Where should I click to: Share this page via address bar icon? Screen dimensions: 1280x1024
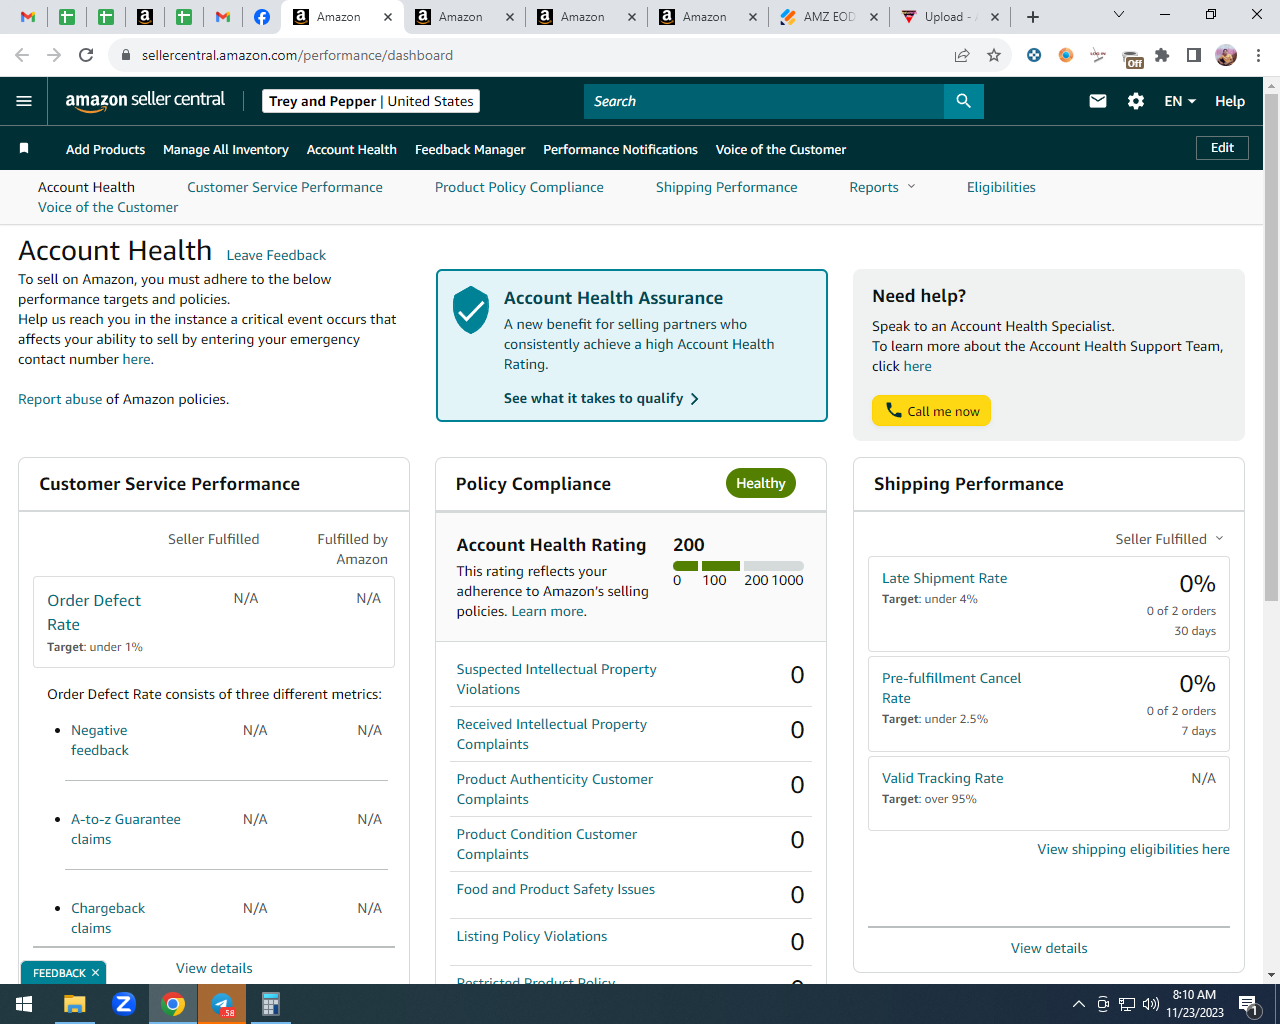962,55
